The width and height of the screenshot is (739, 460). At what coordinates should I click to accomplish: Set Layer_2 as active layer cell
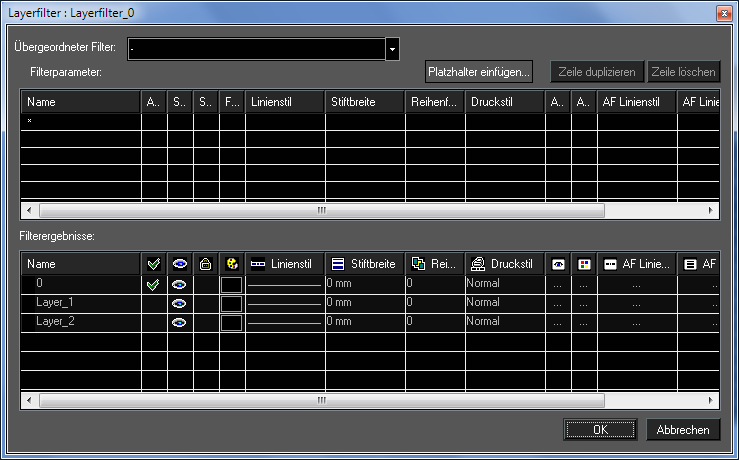click(x=154, y=323)
